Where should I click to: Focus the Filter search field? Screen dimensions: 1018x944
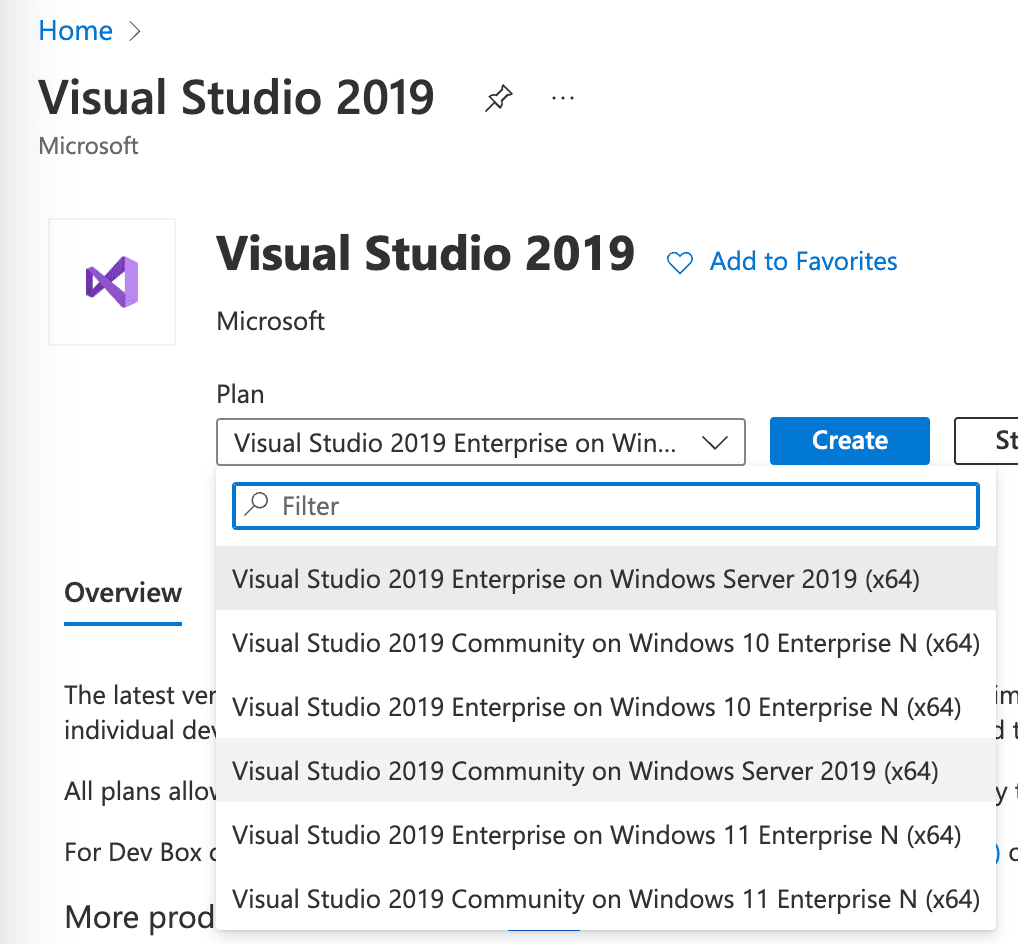[606, 506]
